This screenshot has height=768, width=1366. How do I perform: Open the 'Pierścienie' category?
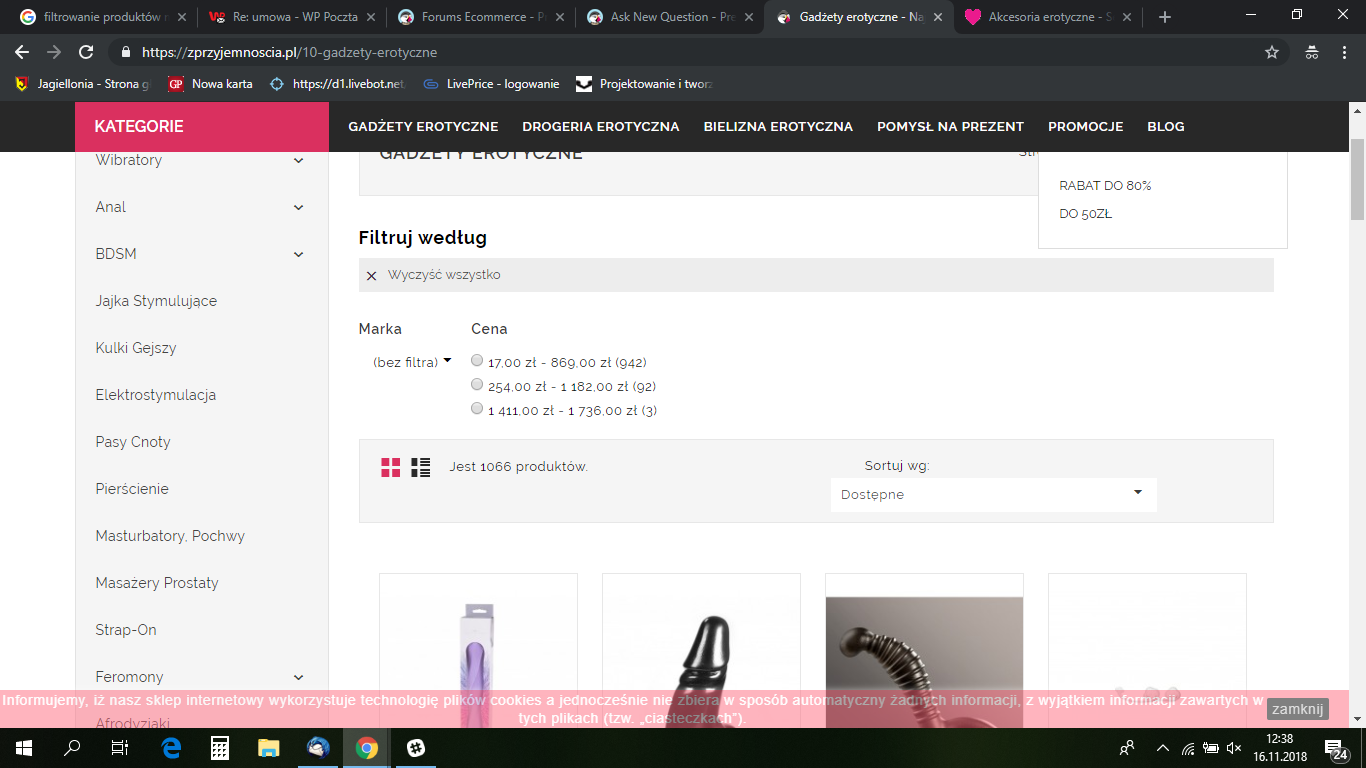(132, 489)
